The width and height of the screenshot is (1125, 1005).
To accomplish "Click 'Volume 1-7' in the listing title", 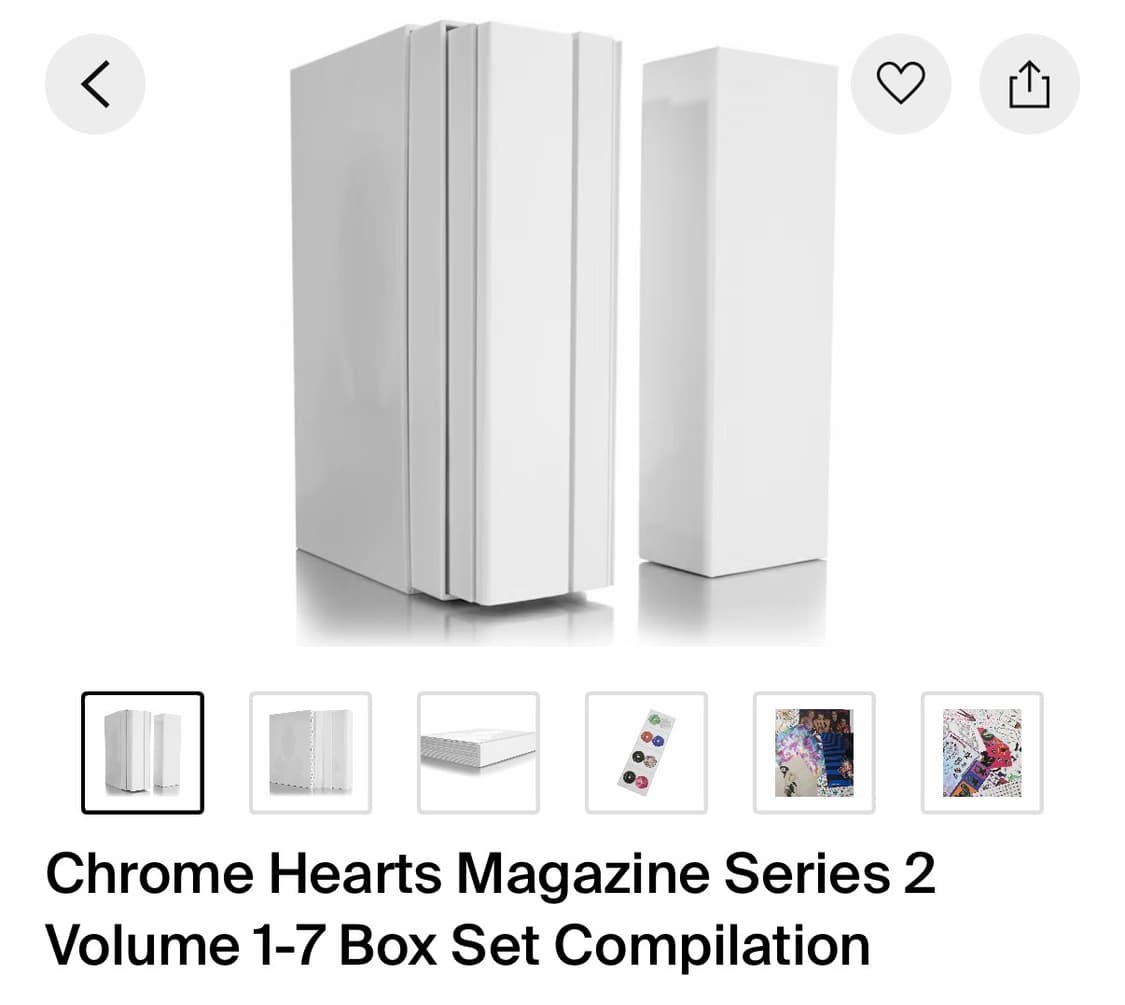I will click(185, 945).
